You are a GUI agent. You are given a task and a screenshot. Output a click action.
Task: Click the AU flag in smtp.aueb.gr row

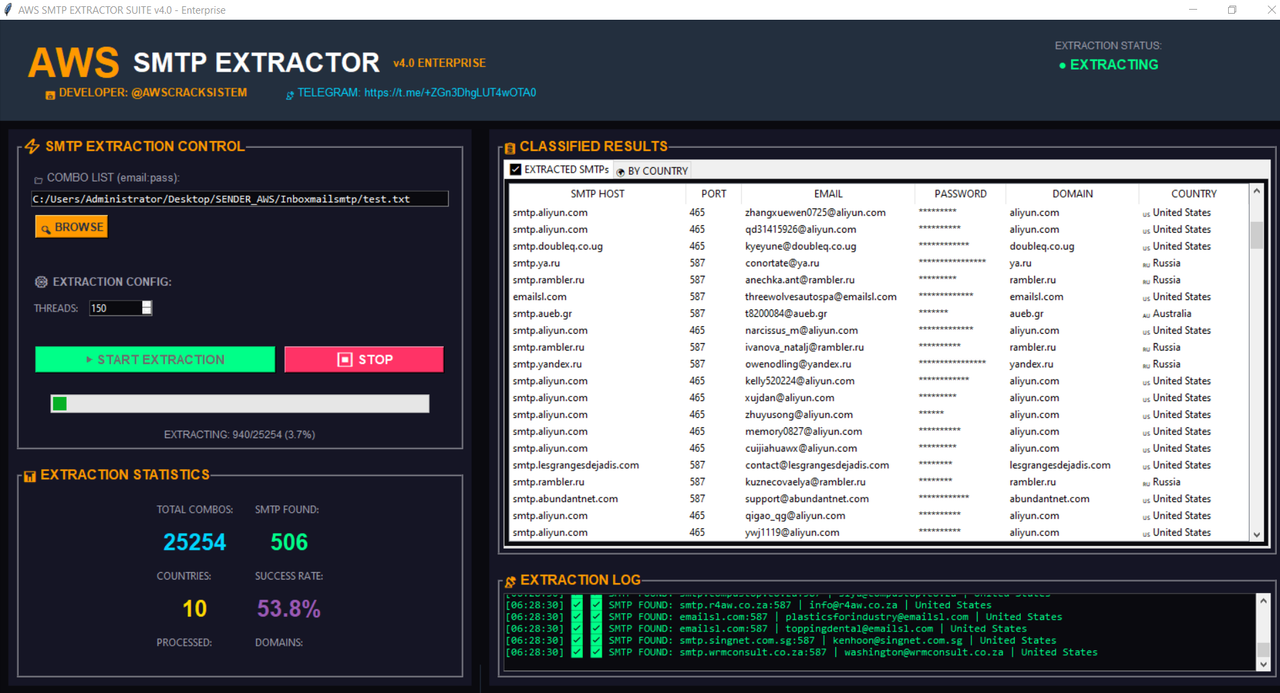click(1146, 314)
